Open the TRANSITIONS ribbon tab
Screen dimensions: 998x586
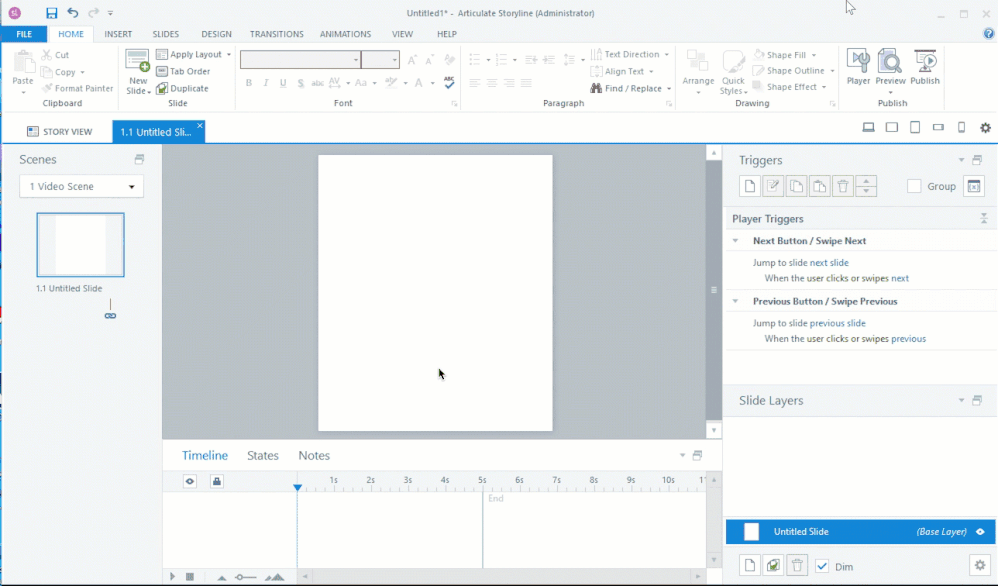[276, 34]
